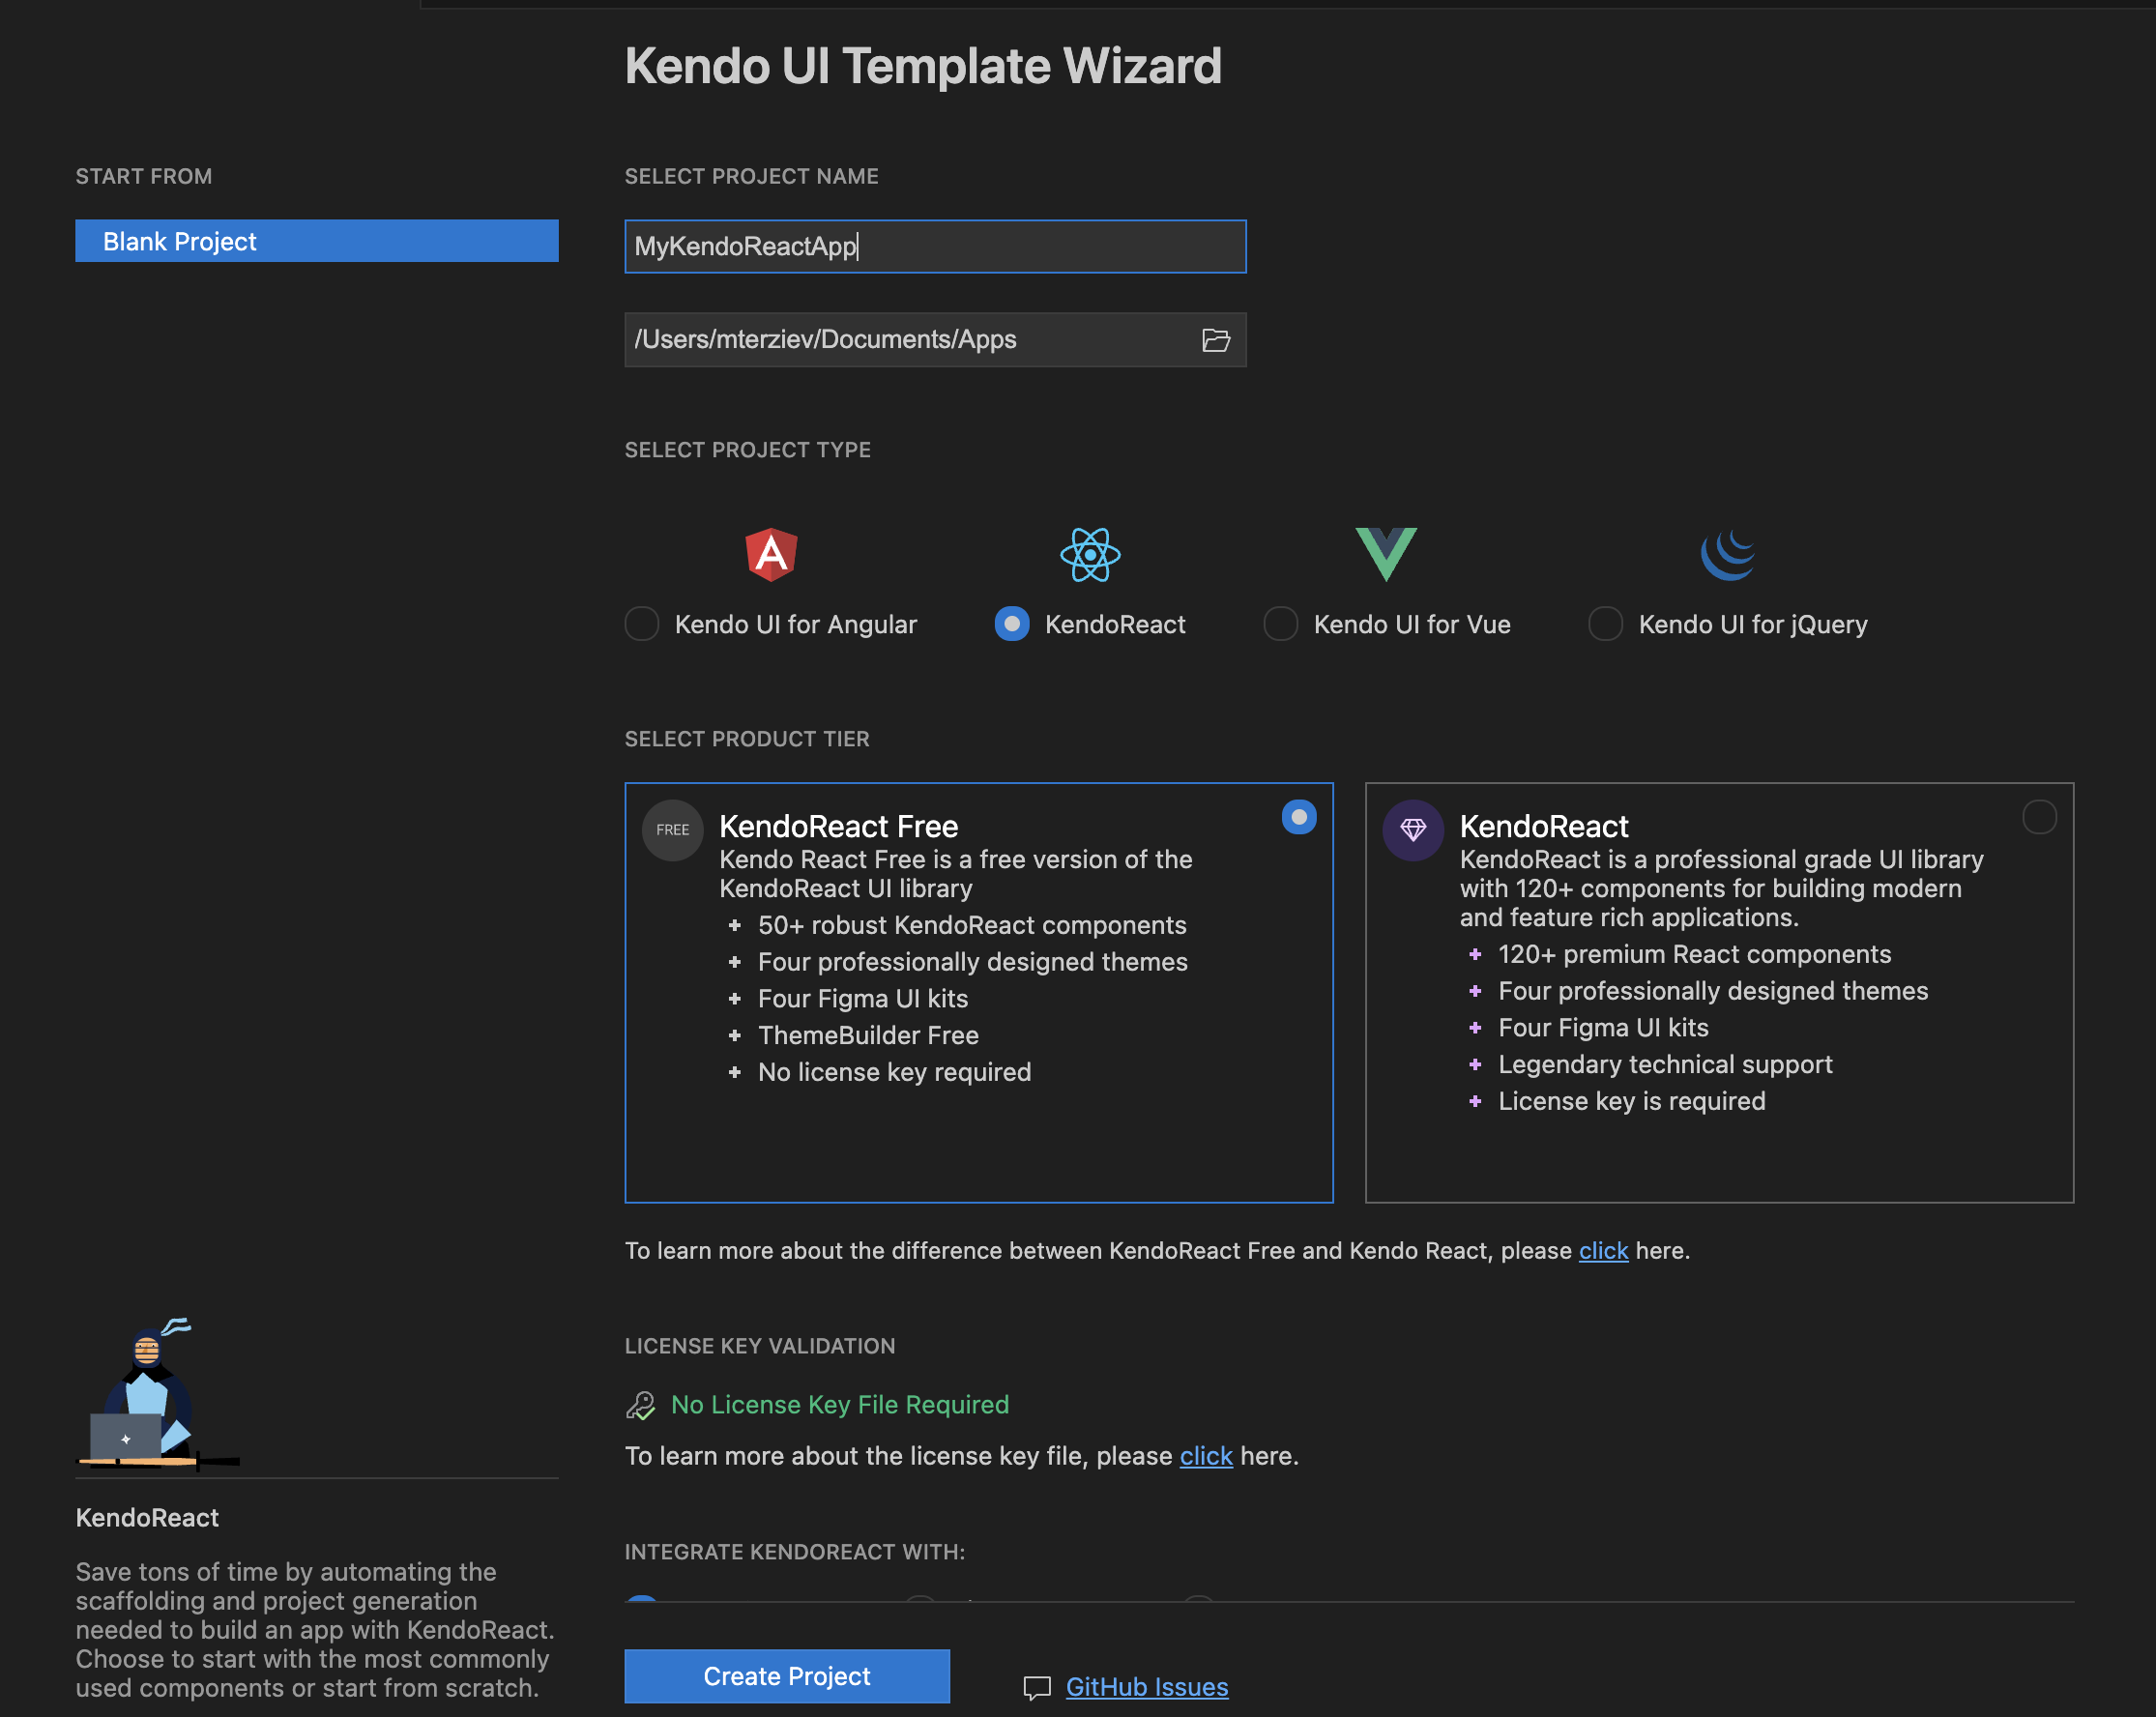Select Kendo UI for Angular radio button
This screenshot has height=1717, width=2156.
click(x=642, y=624)
